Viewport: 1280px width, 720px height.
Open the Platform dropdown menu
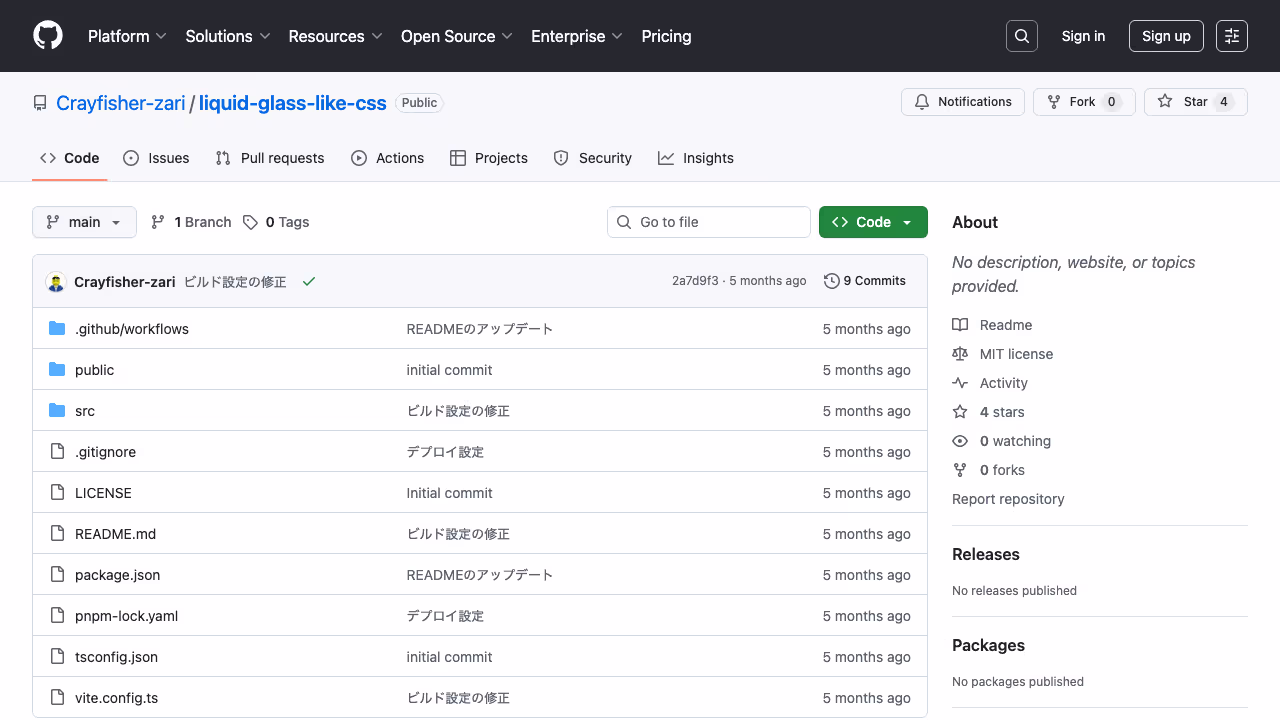(127, 36)
